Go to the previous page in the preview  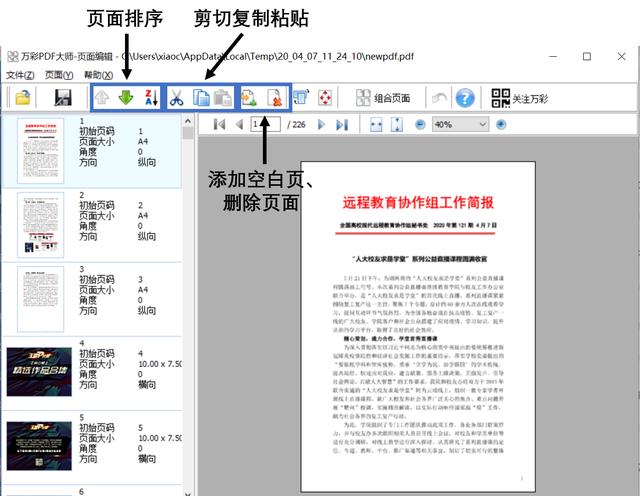(240, 125)
